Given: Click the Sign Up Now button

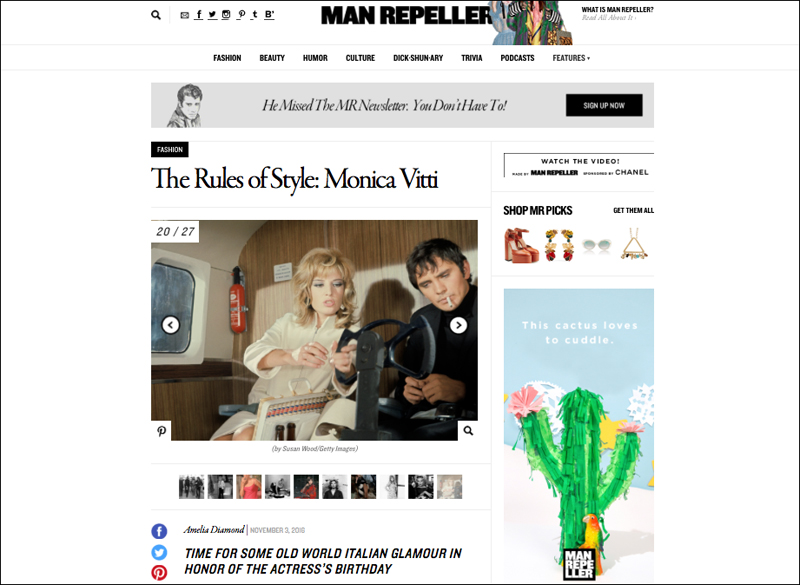Looking at the screenshot, I should tap(604, 106).
